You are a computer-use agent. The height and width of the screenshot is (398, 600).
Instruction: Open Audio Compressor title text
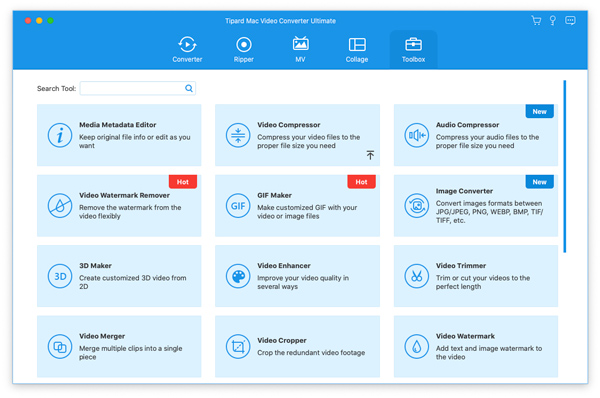coord(467,125)
